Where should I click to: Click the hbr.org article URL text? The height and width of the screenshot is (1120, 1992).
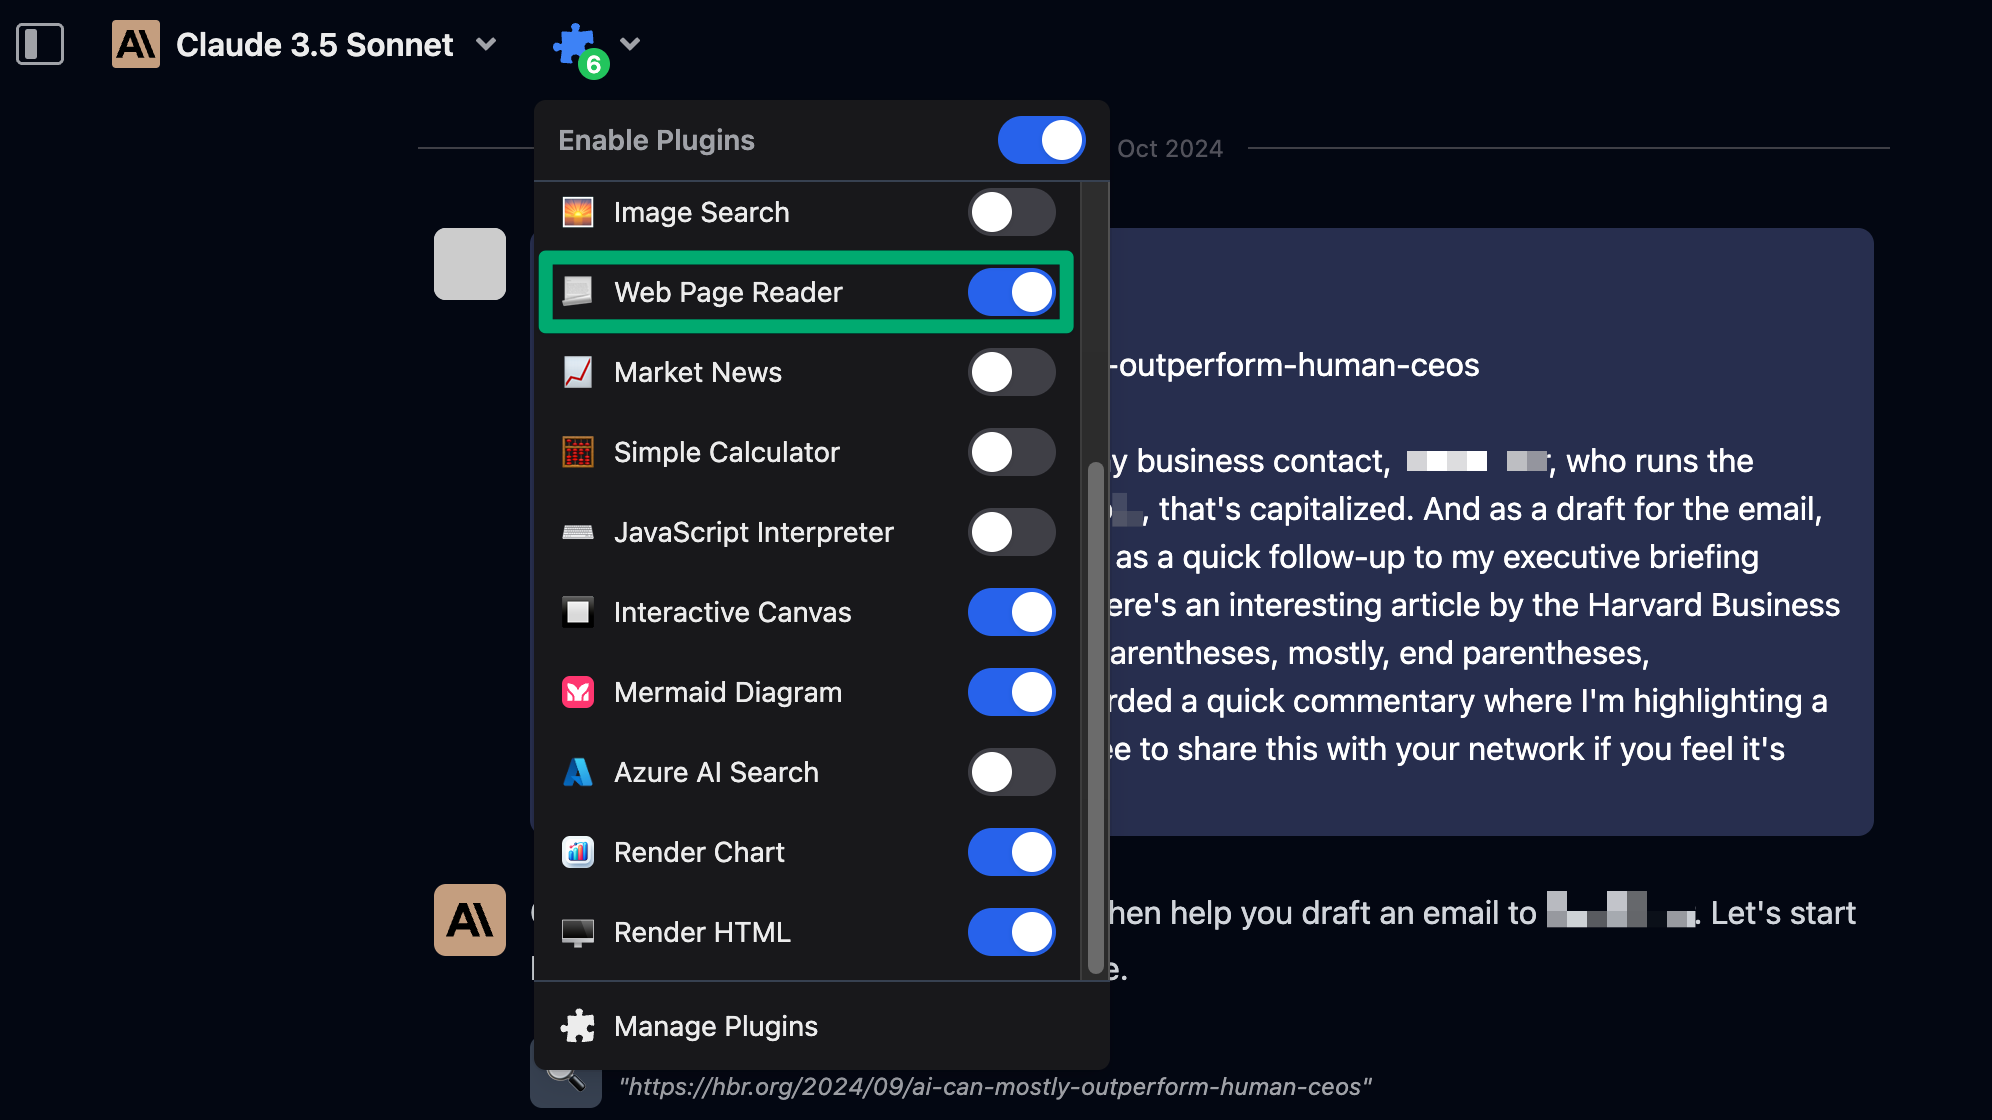tap(995, 1087)
